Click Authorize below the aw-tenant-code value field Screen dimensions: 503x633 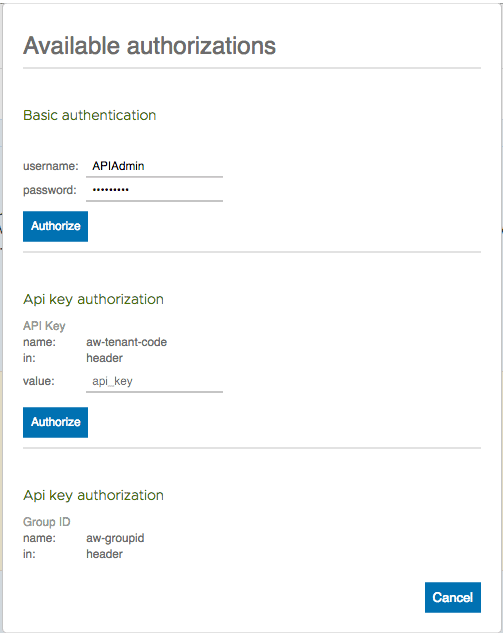click(55, 422)
